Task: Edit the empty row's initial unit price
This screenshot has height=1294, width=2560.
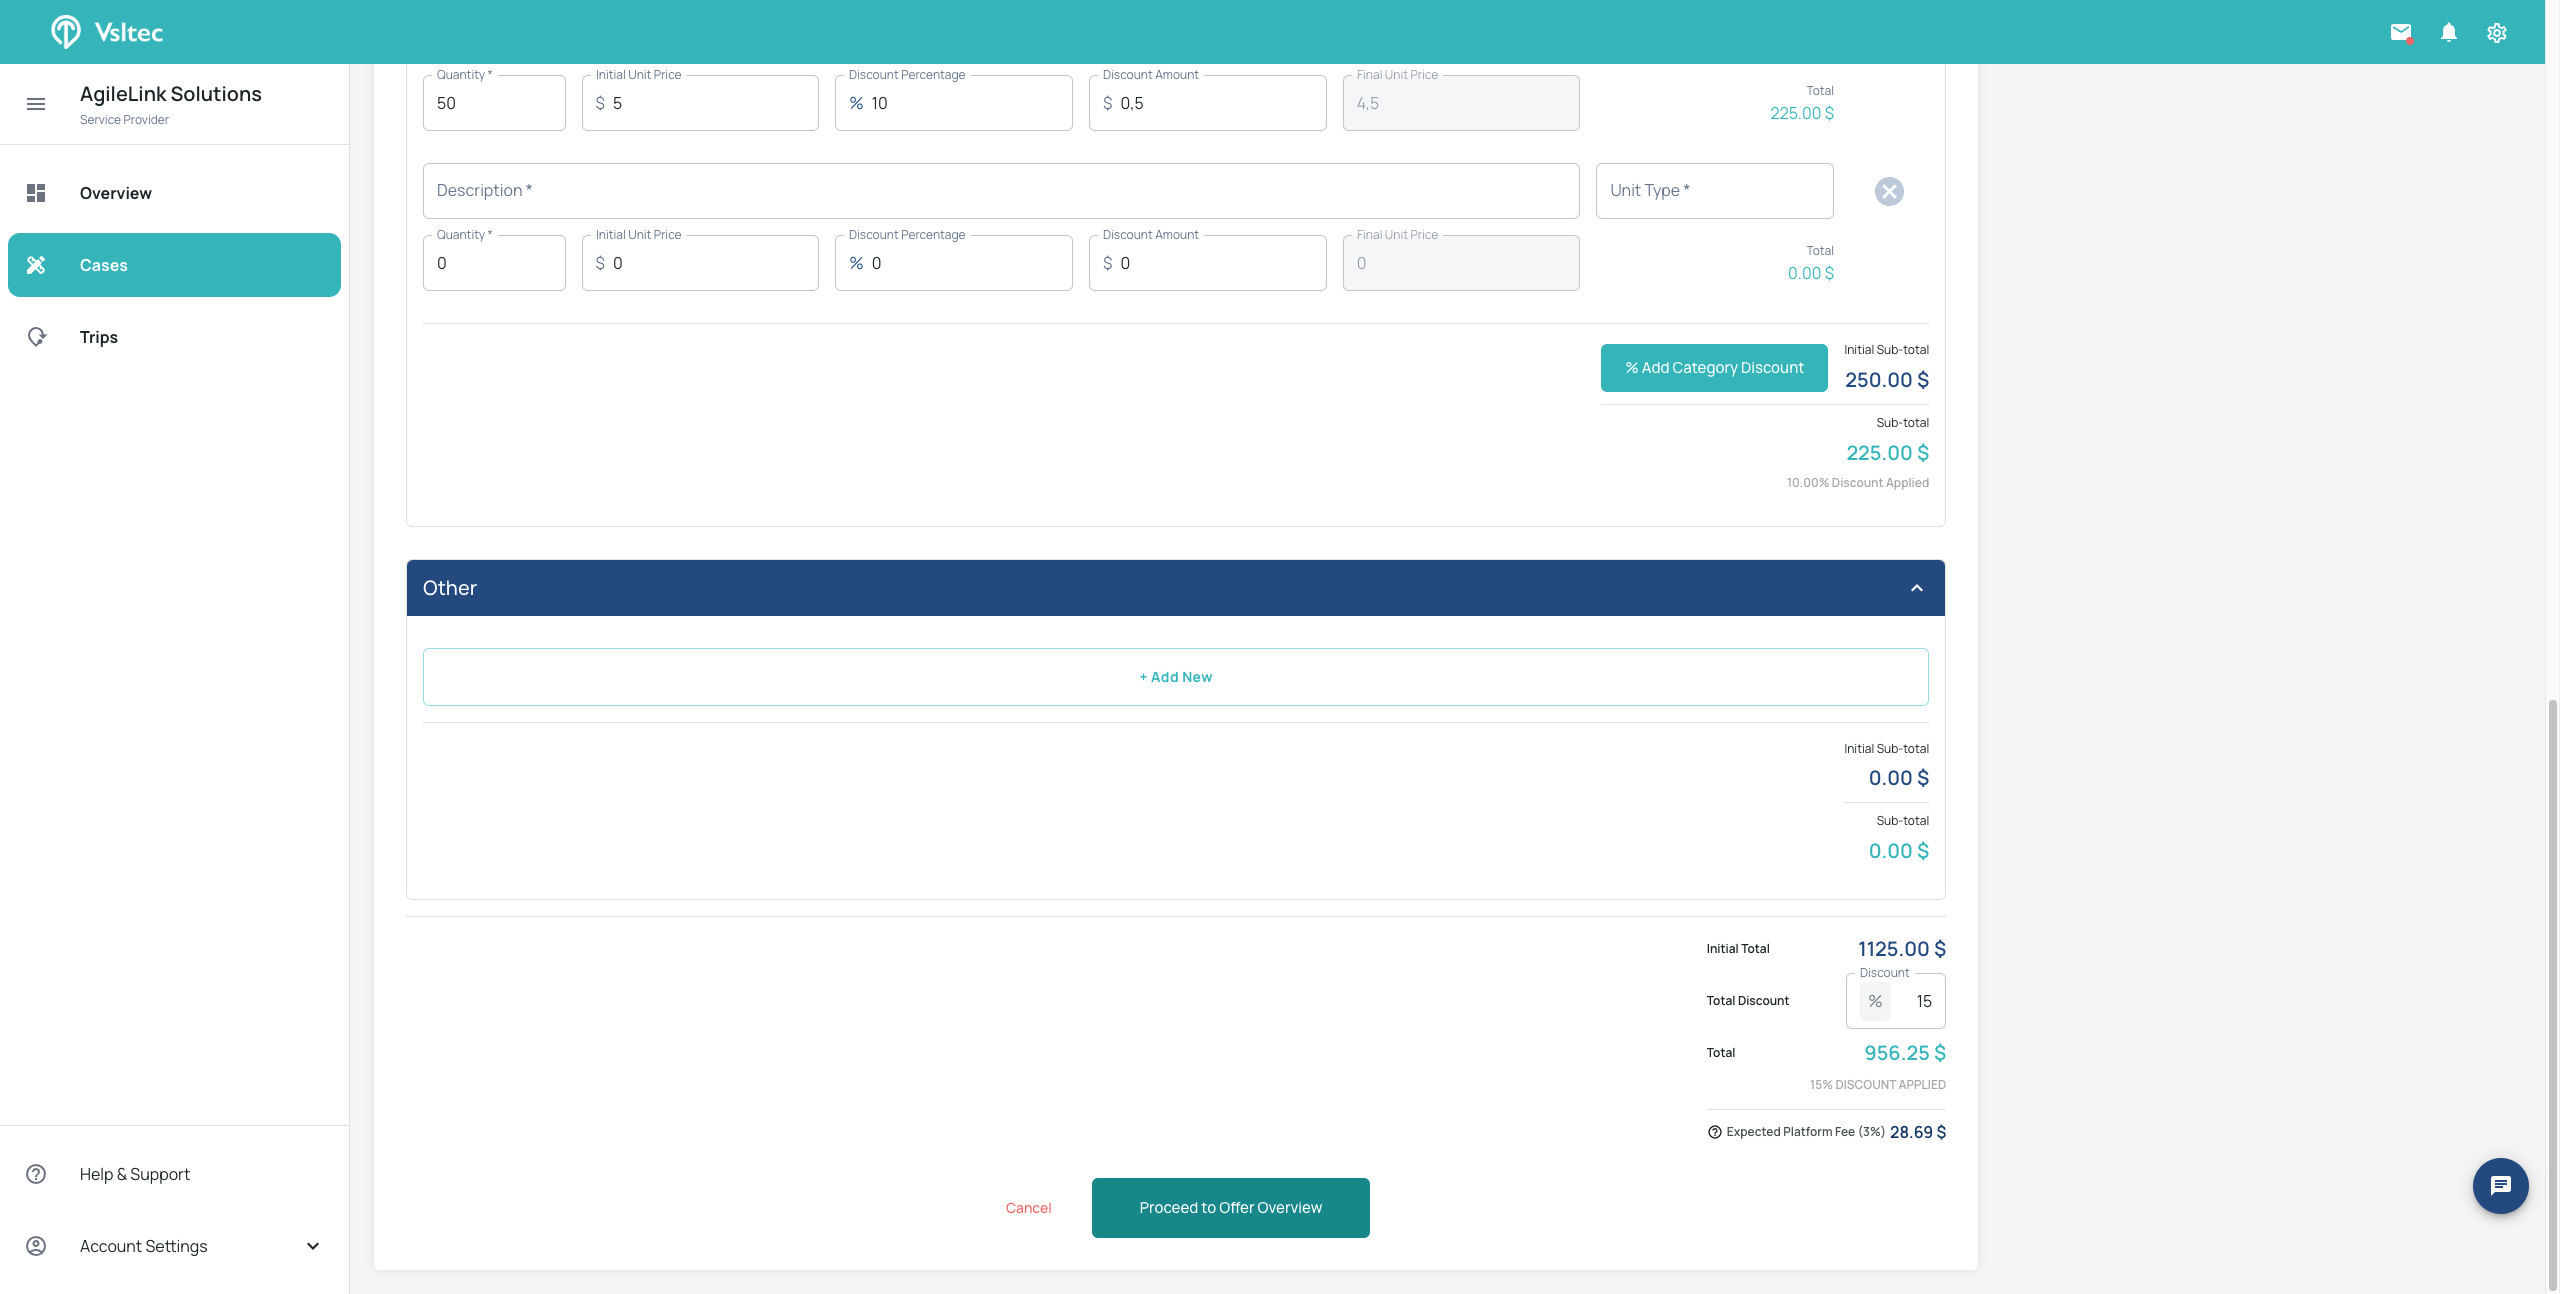Action: [x=700, y=263]
